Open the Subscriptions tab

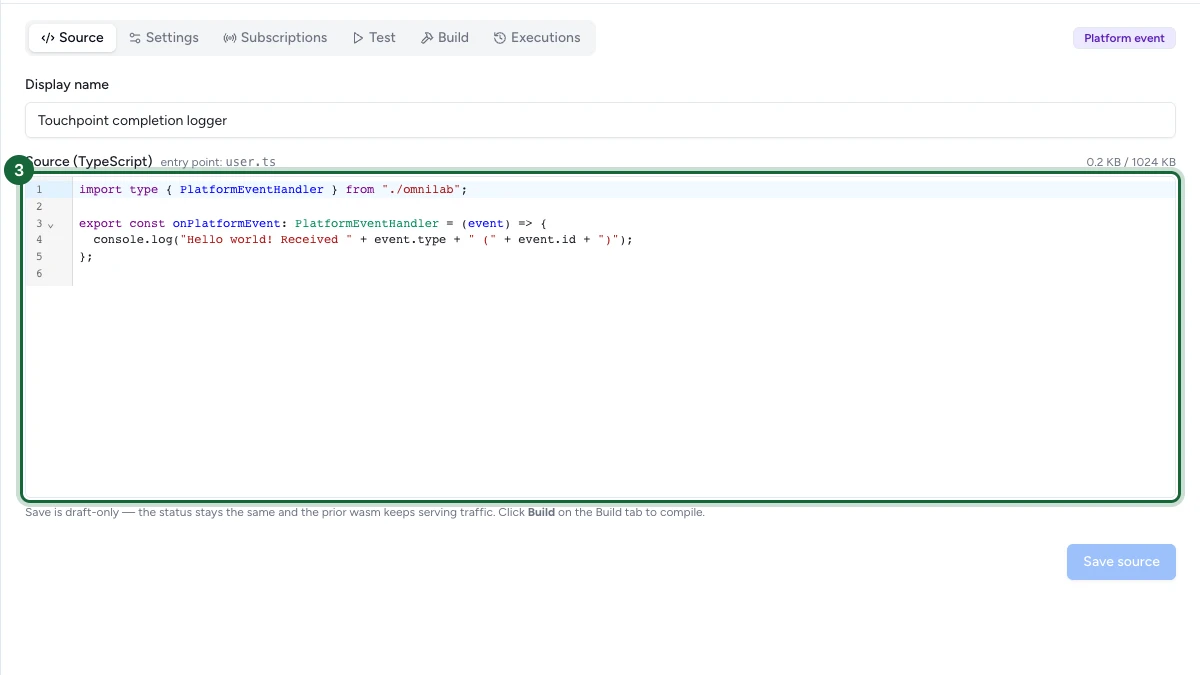pos(275,38)
